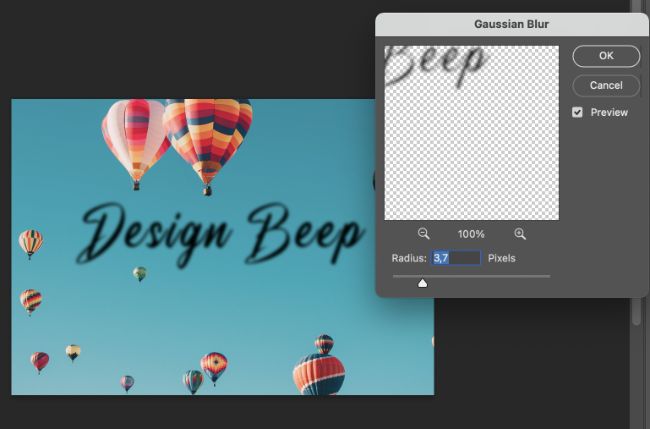Image resolution: width=650 pixels, height=429 pixels.
Task: Click the zoom out magnifier icon
Action: coord(423,233)
